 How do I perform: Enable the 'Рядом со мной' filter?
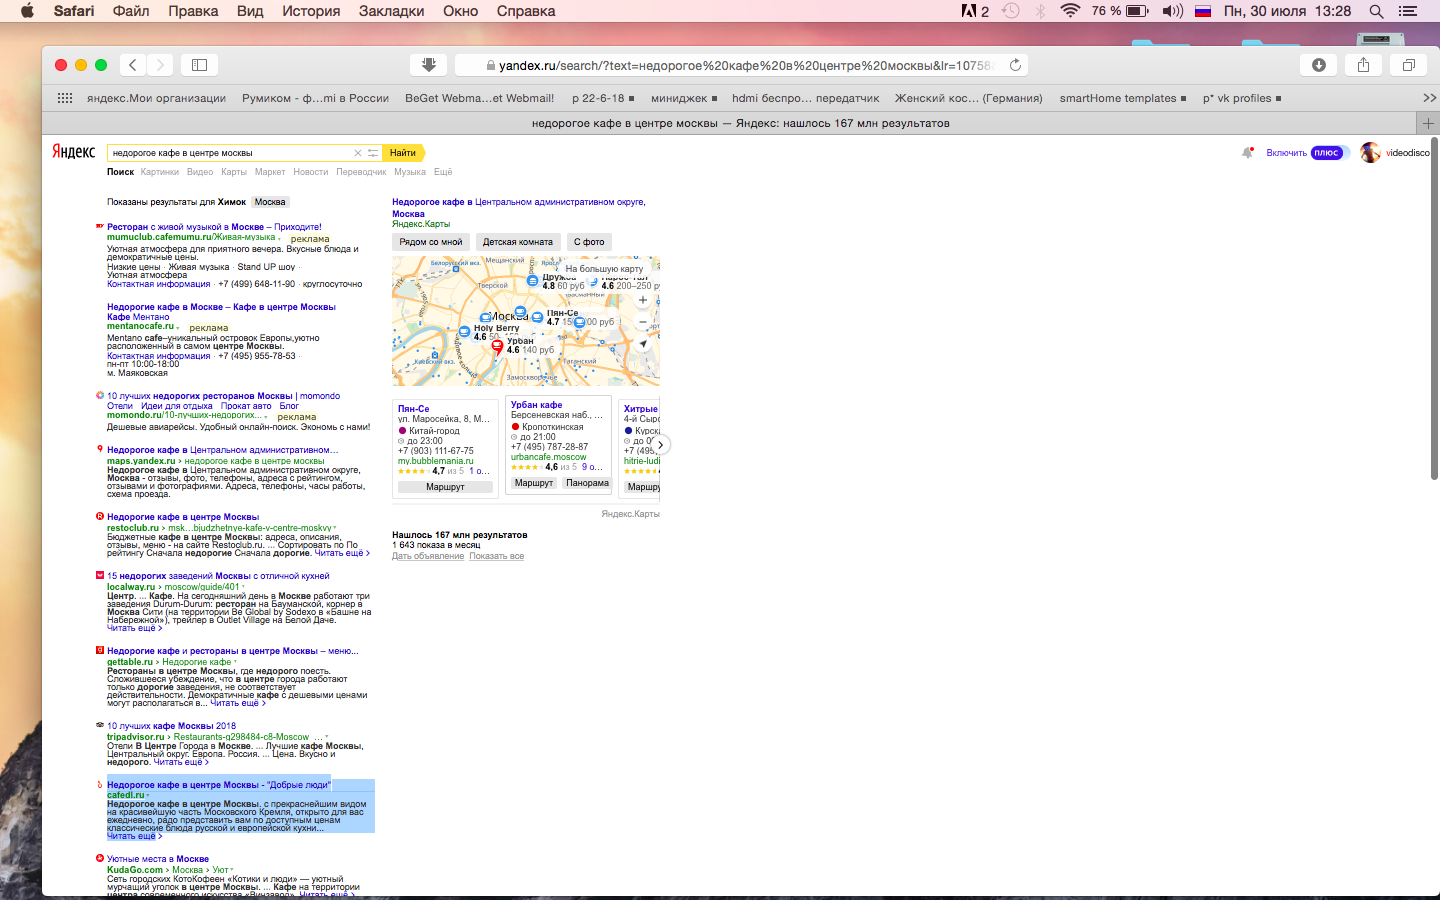(x=431, y=242)
